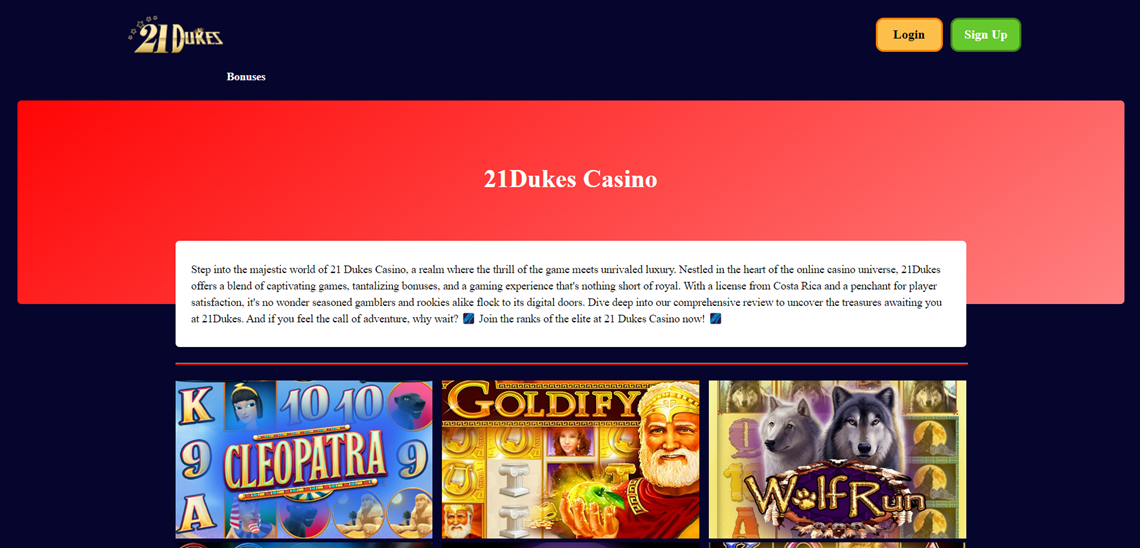Image resolution: width=1140 pixels, height=548 pixels.
Task: Click the 21Dukes Casino heading
Action: pos(571,179)
